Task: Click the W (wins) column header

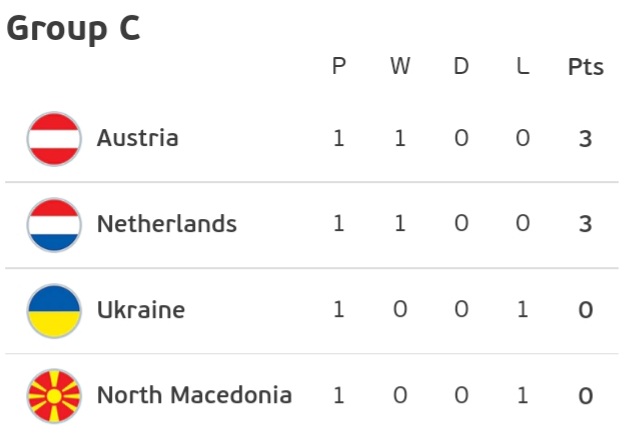Action: (x=400, y=67)
